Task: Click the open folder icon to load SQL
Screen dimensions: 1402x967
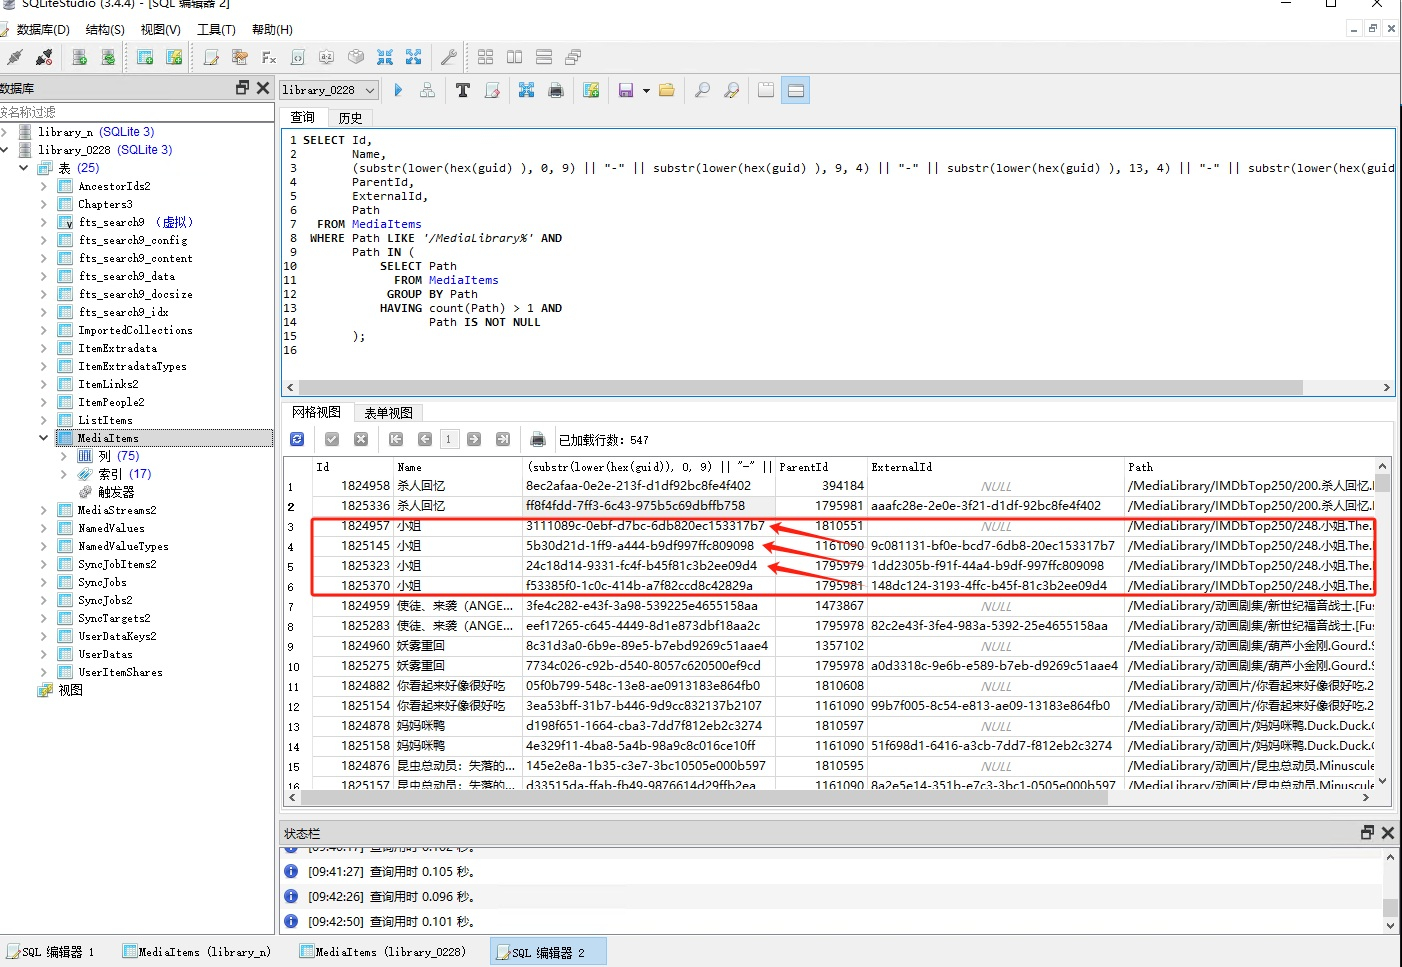Action: coord(667,90)
